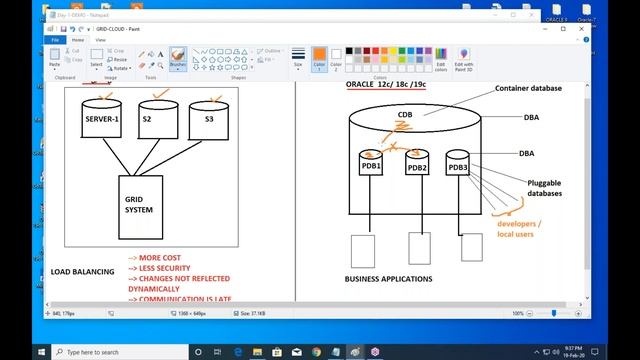Switch to the View tab
Viewport: 640px width, 360px height.
pos(100,40)
